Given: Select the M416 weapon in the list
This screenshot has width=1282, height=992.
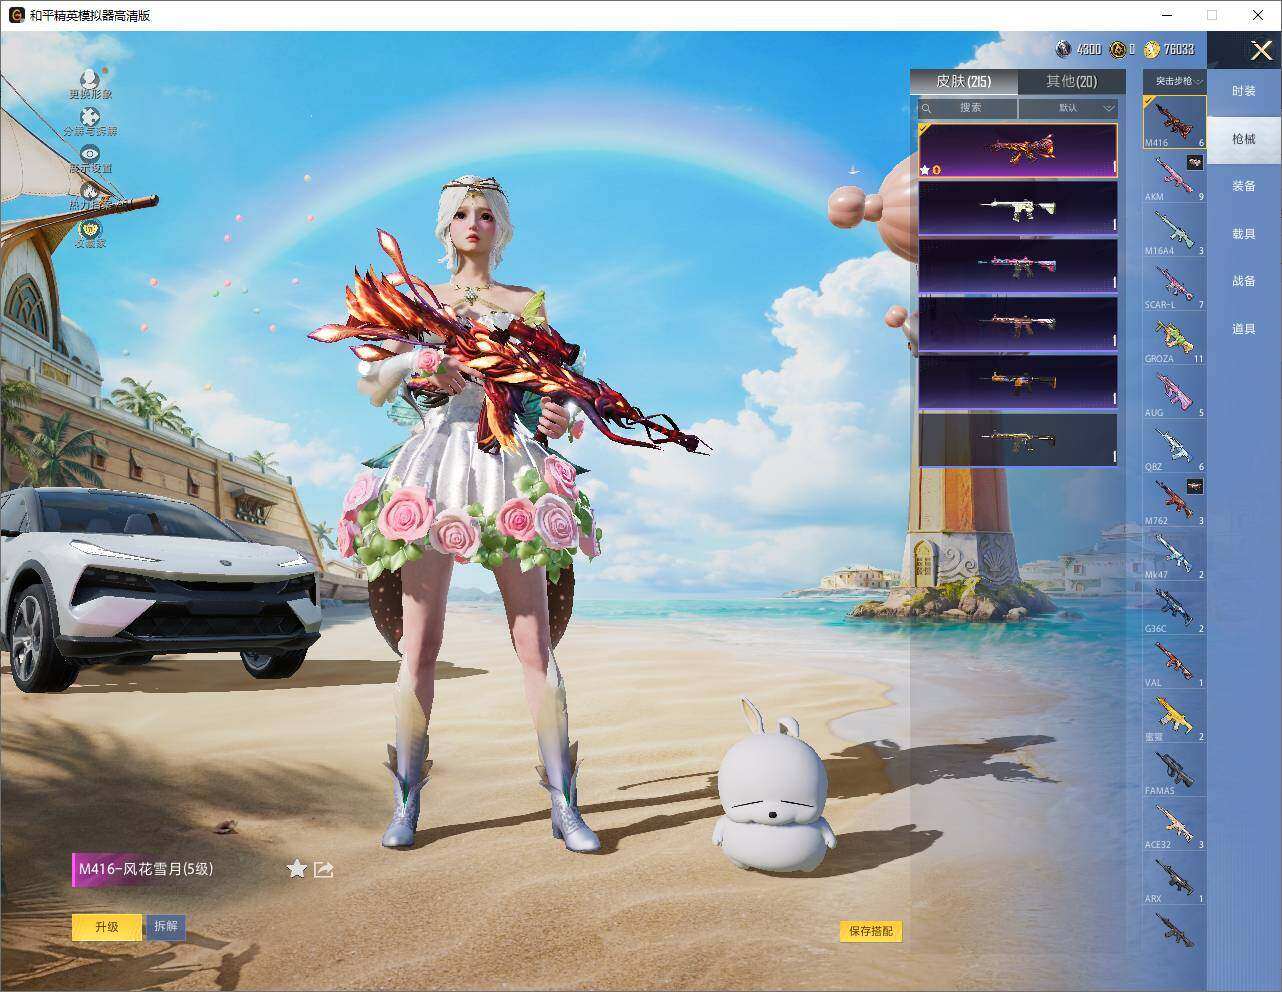Looking at the screenshot, I should tap(1175, 122).
